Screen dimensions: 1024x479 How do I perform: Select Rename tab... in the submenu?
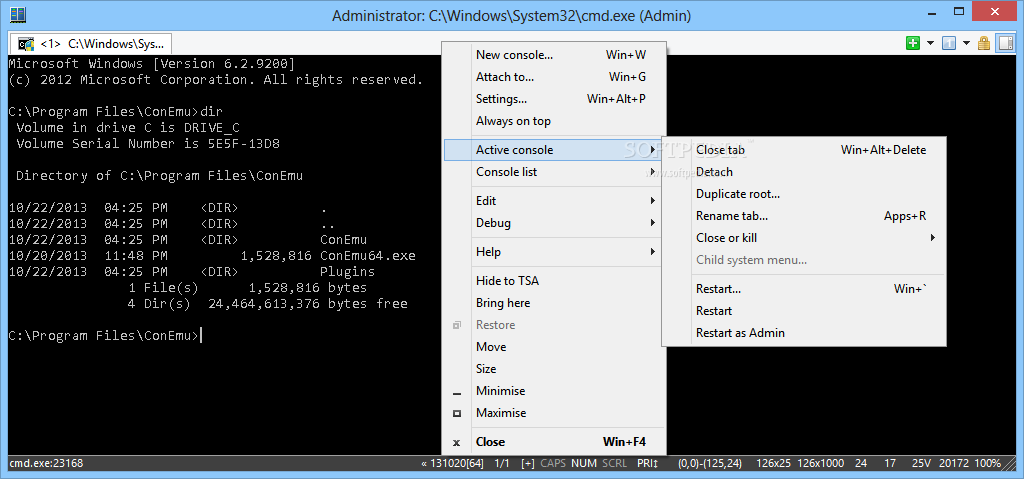point(804,216)
